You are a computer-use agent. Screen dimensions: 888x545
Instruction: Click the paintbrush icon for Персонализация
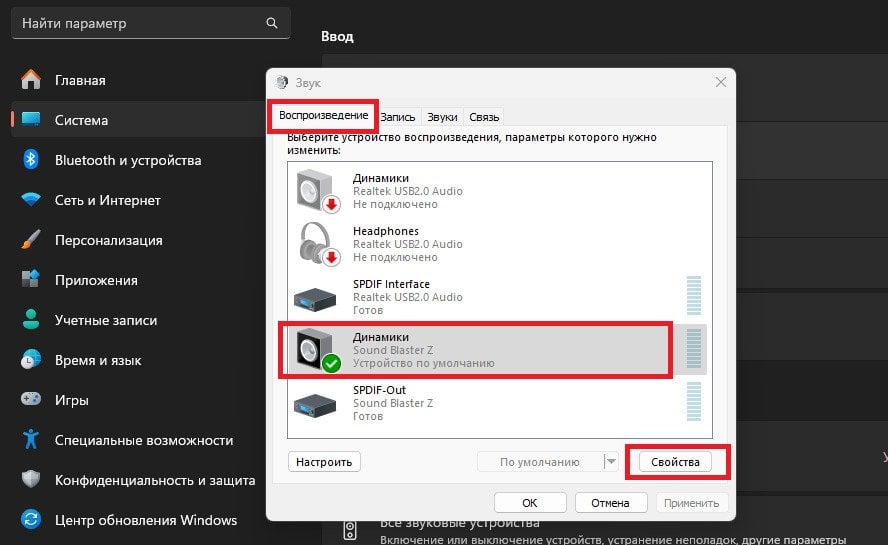coord(31,240)
